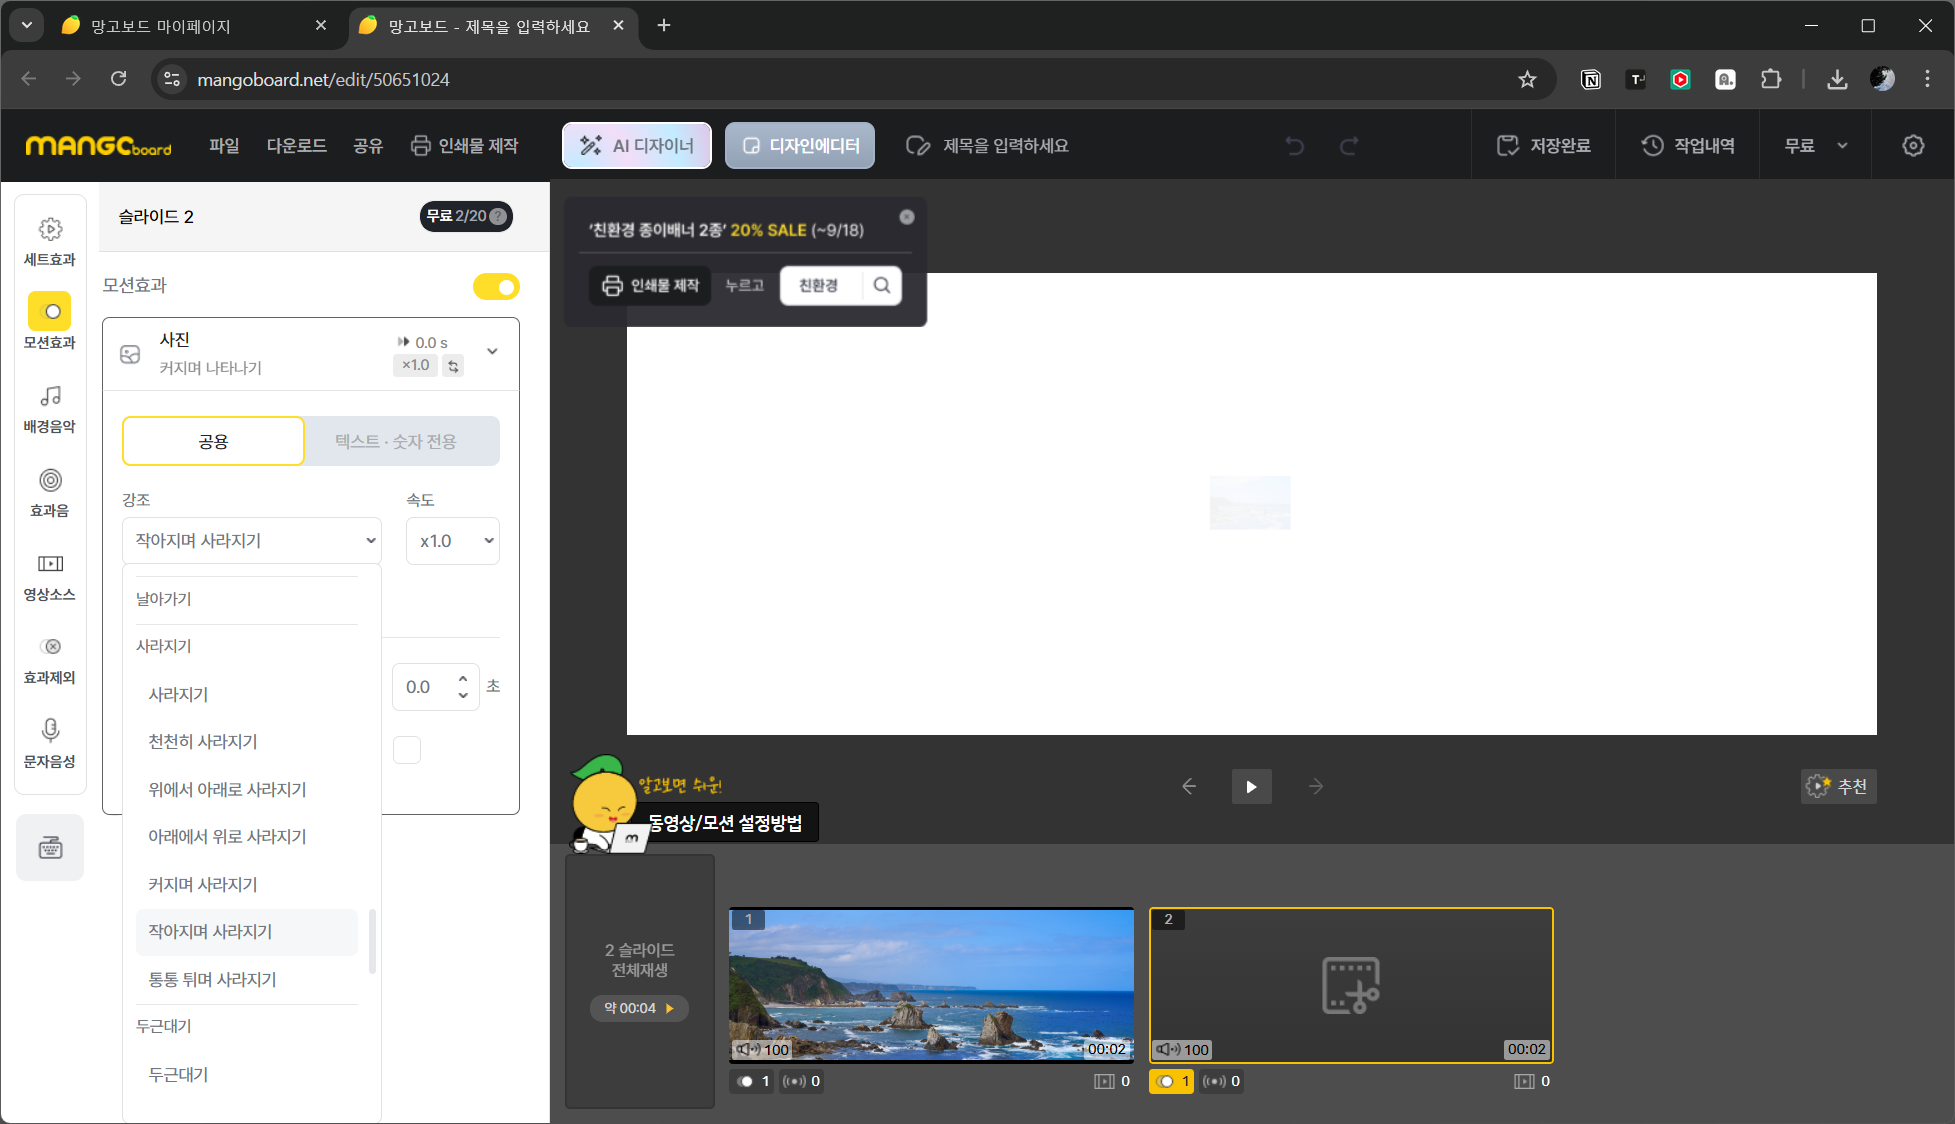Switch to the 공용 tab
Screen dimensions: 1955x1124
click(x=213, y=441)
